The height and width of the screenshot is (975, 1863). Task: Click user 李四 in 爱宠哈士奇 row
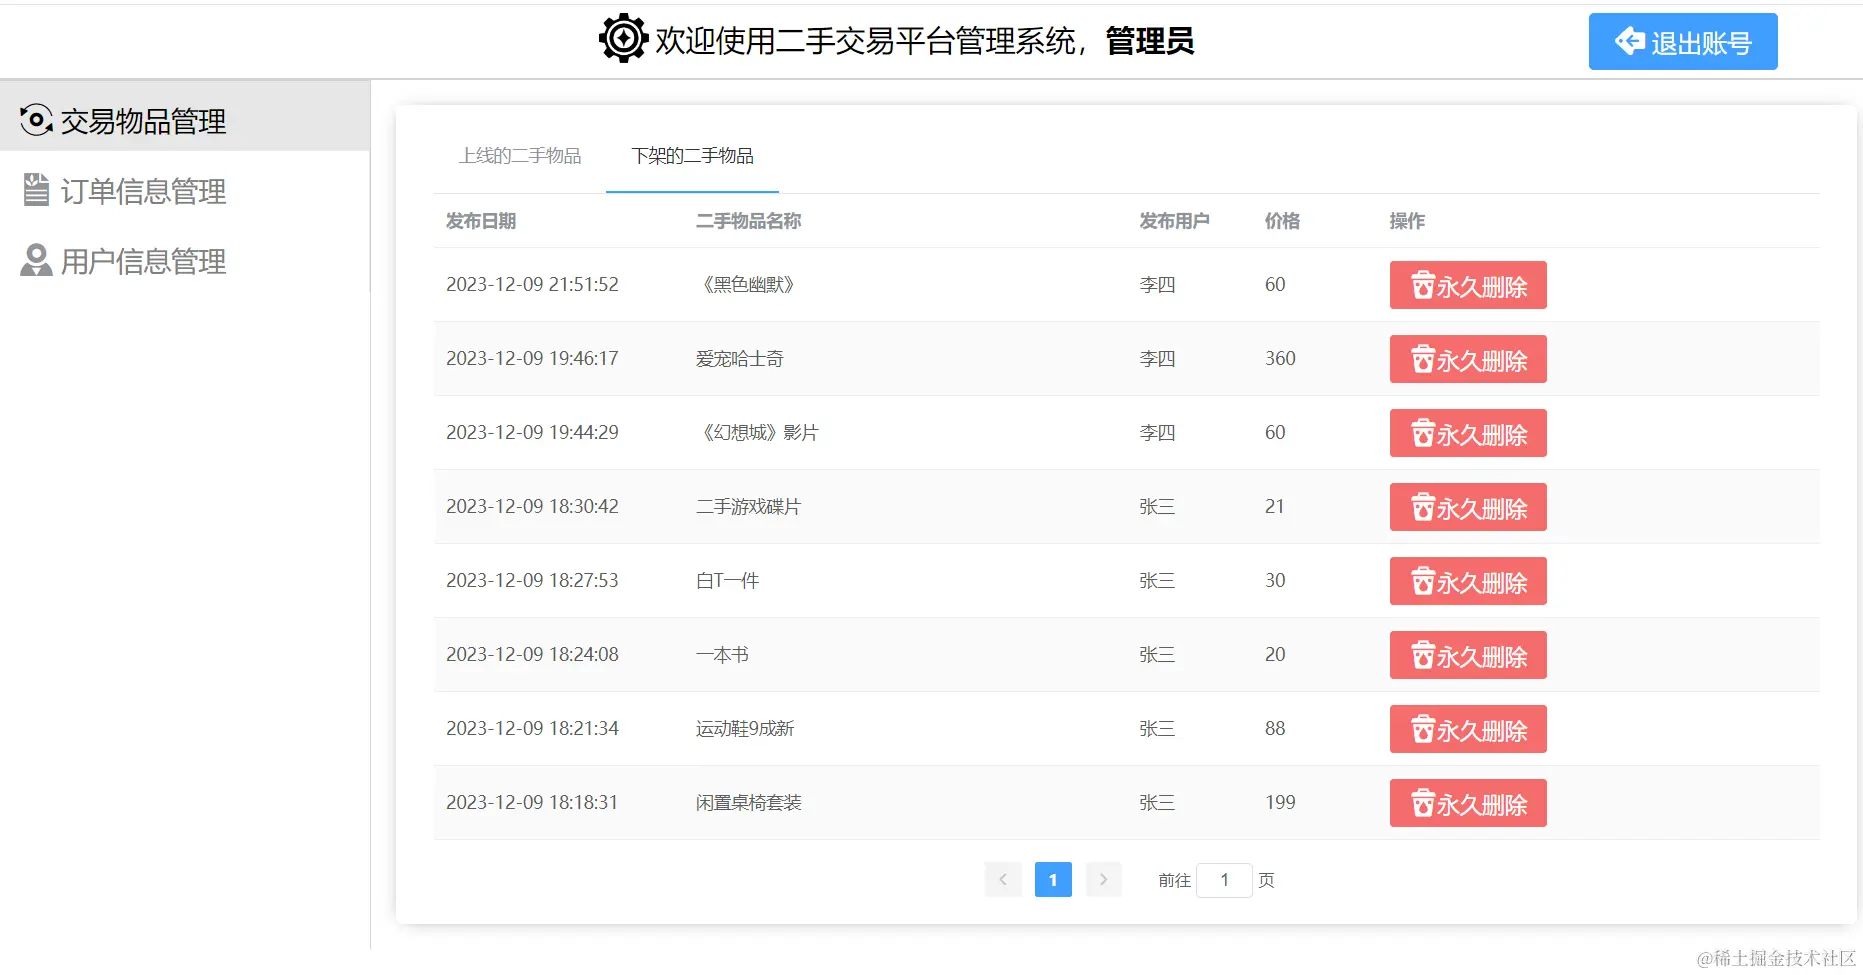1158,359
